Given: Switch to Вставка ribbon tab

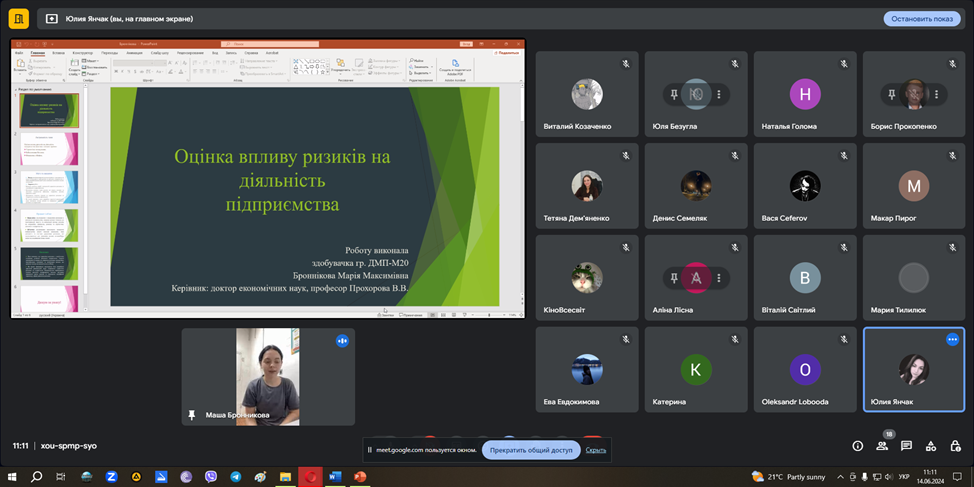Looking at the screenshot, I should click(58, 53).
